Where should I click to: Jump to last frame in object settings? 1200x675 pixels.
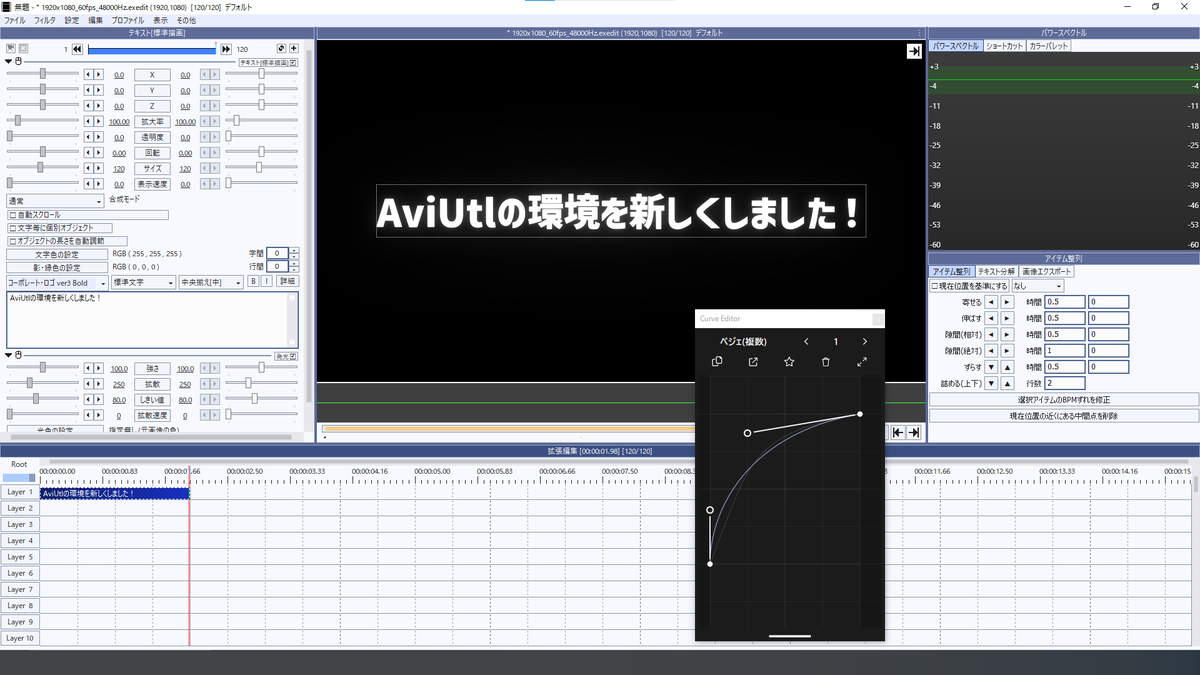(x=227, y=48)
